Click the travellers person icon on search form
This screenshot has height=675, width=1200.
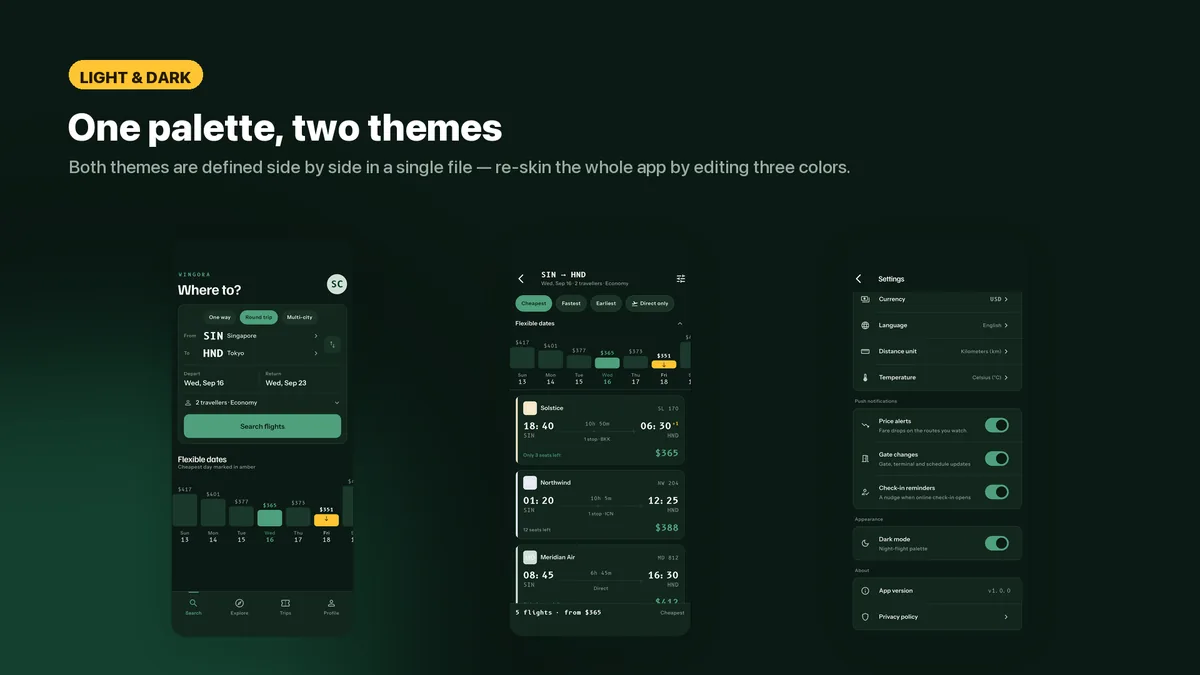[188, 402]
